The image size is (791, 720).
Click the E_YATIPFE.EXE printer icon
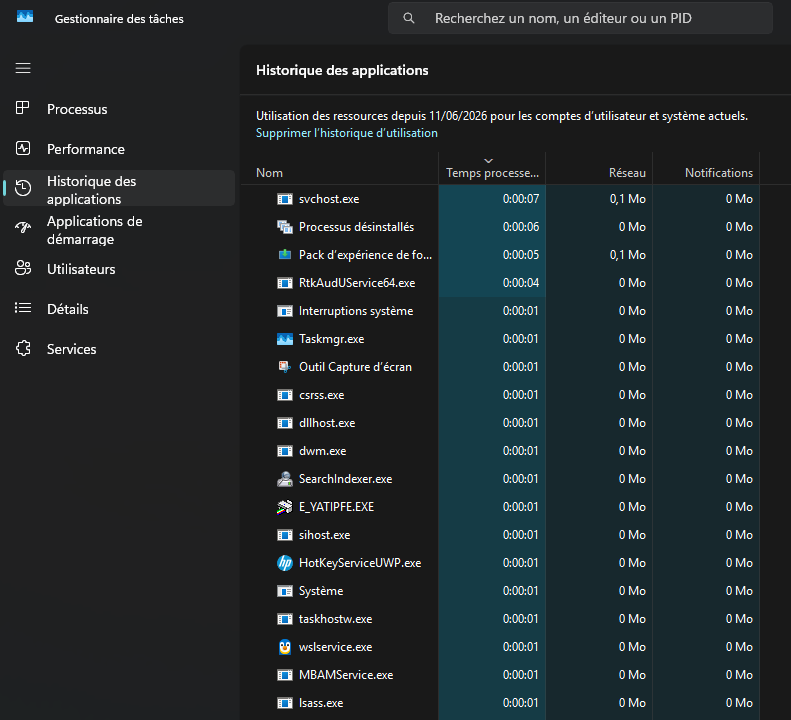pyautogui.click(x=285, y=507)
